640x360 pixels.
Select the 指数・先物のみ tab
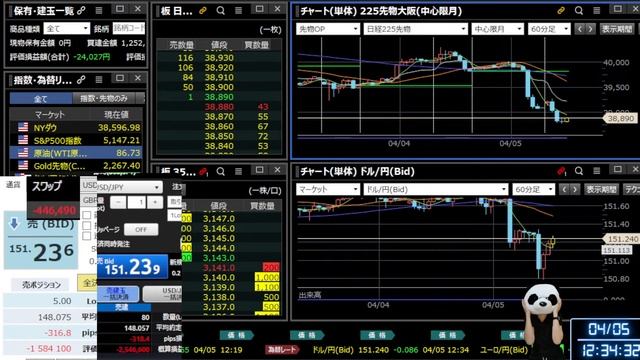104,98
